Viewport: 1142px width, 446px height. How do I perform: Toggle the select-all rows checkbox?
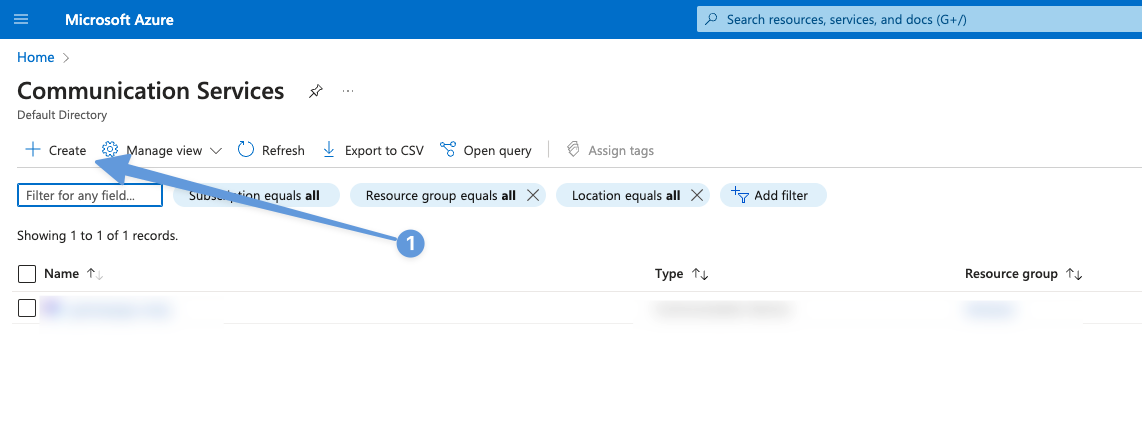point(27,274)
